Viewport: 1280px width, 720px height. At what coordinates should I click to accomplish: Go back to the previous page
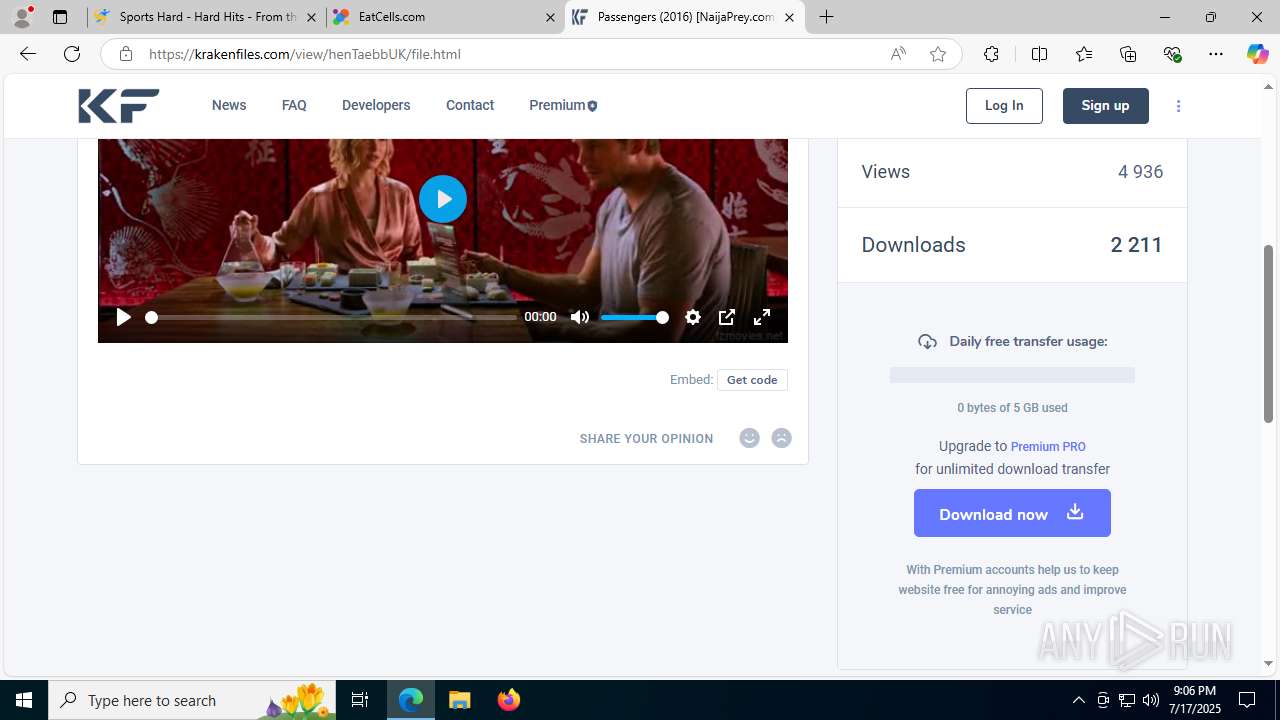[28, 54]
